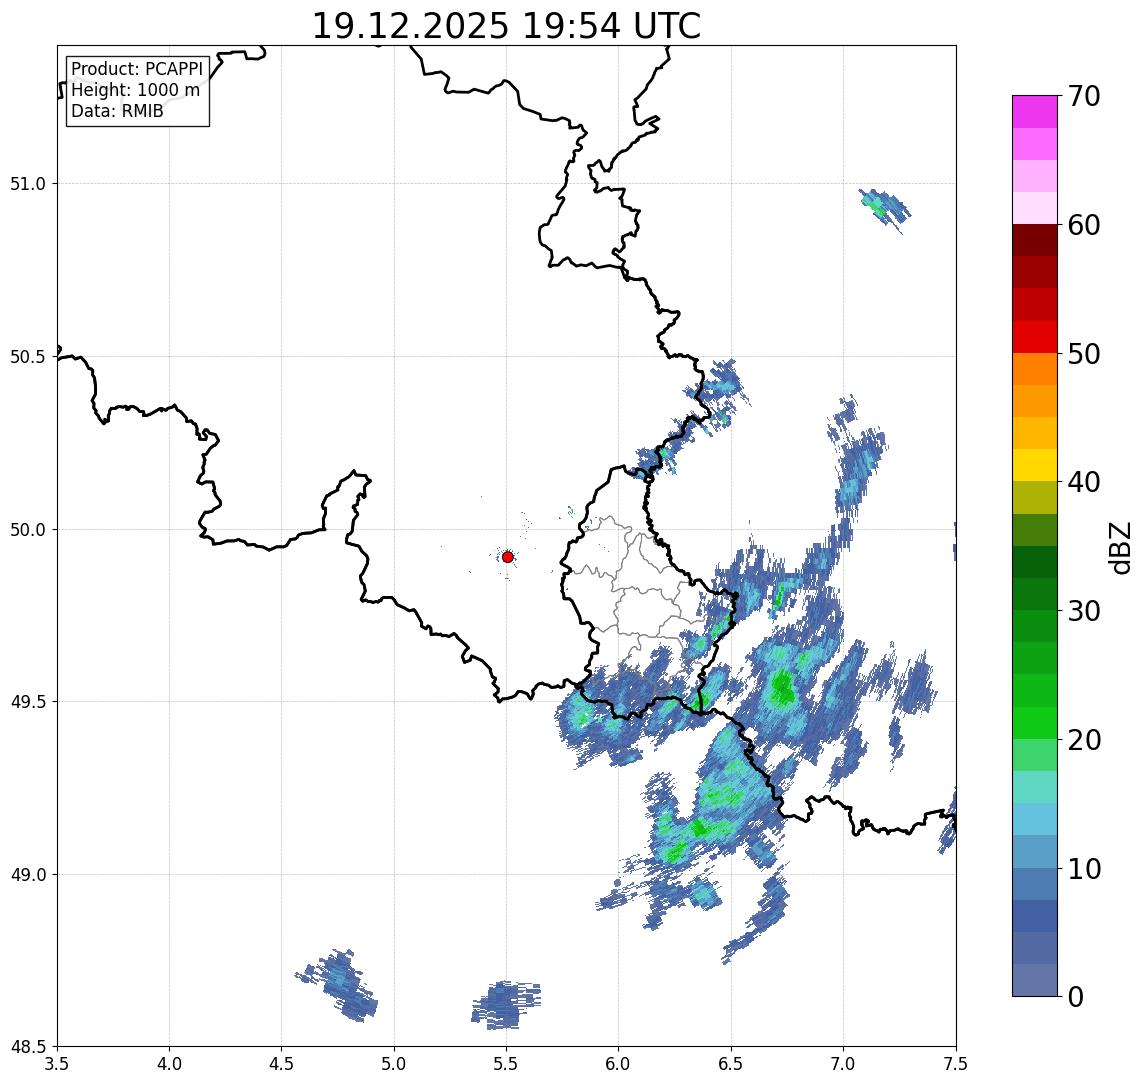Click the "Product: PCAPPI" text line
Image resolution: width=1145 pixels, height=1084 pixels.
(137, 69)
